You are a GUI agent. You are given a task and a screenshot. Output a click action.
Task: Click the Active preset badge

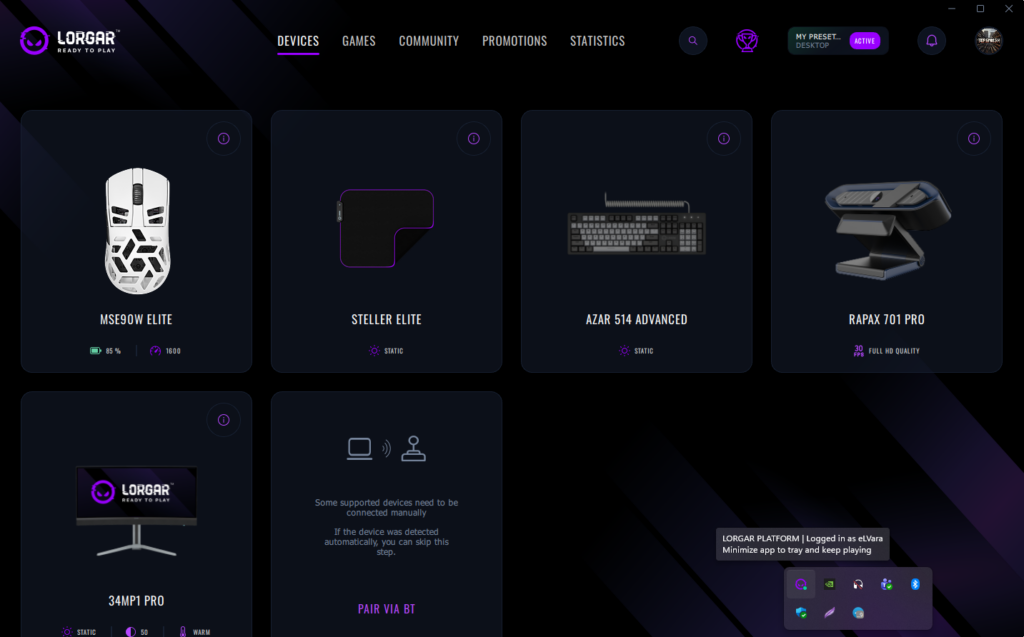pyautogui.click(x=864, y=41)
